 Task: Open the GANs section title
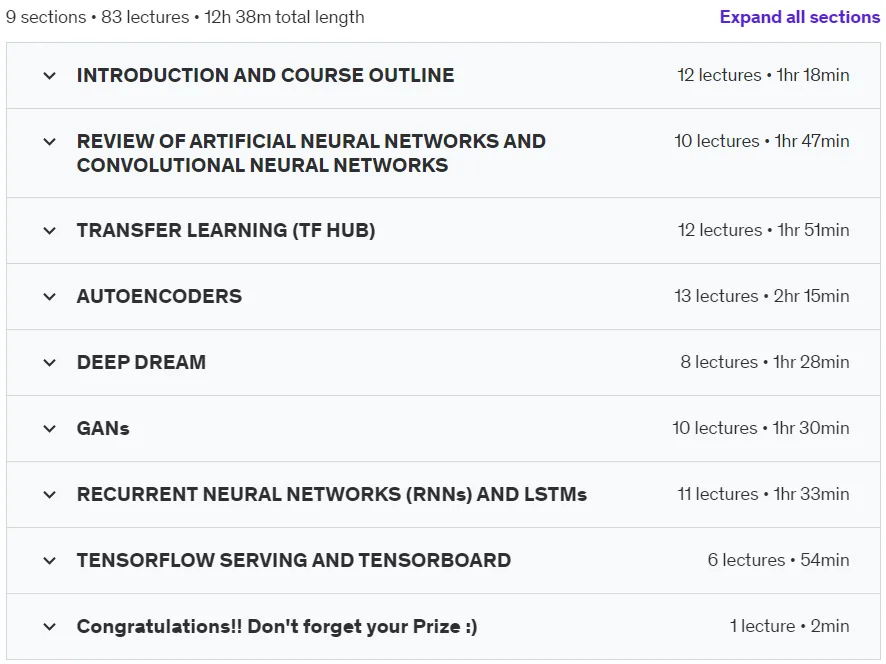pos(103,428)
